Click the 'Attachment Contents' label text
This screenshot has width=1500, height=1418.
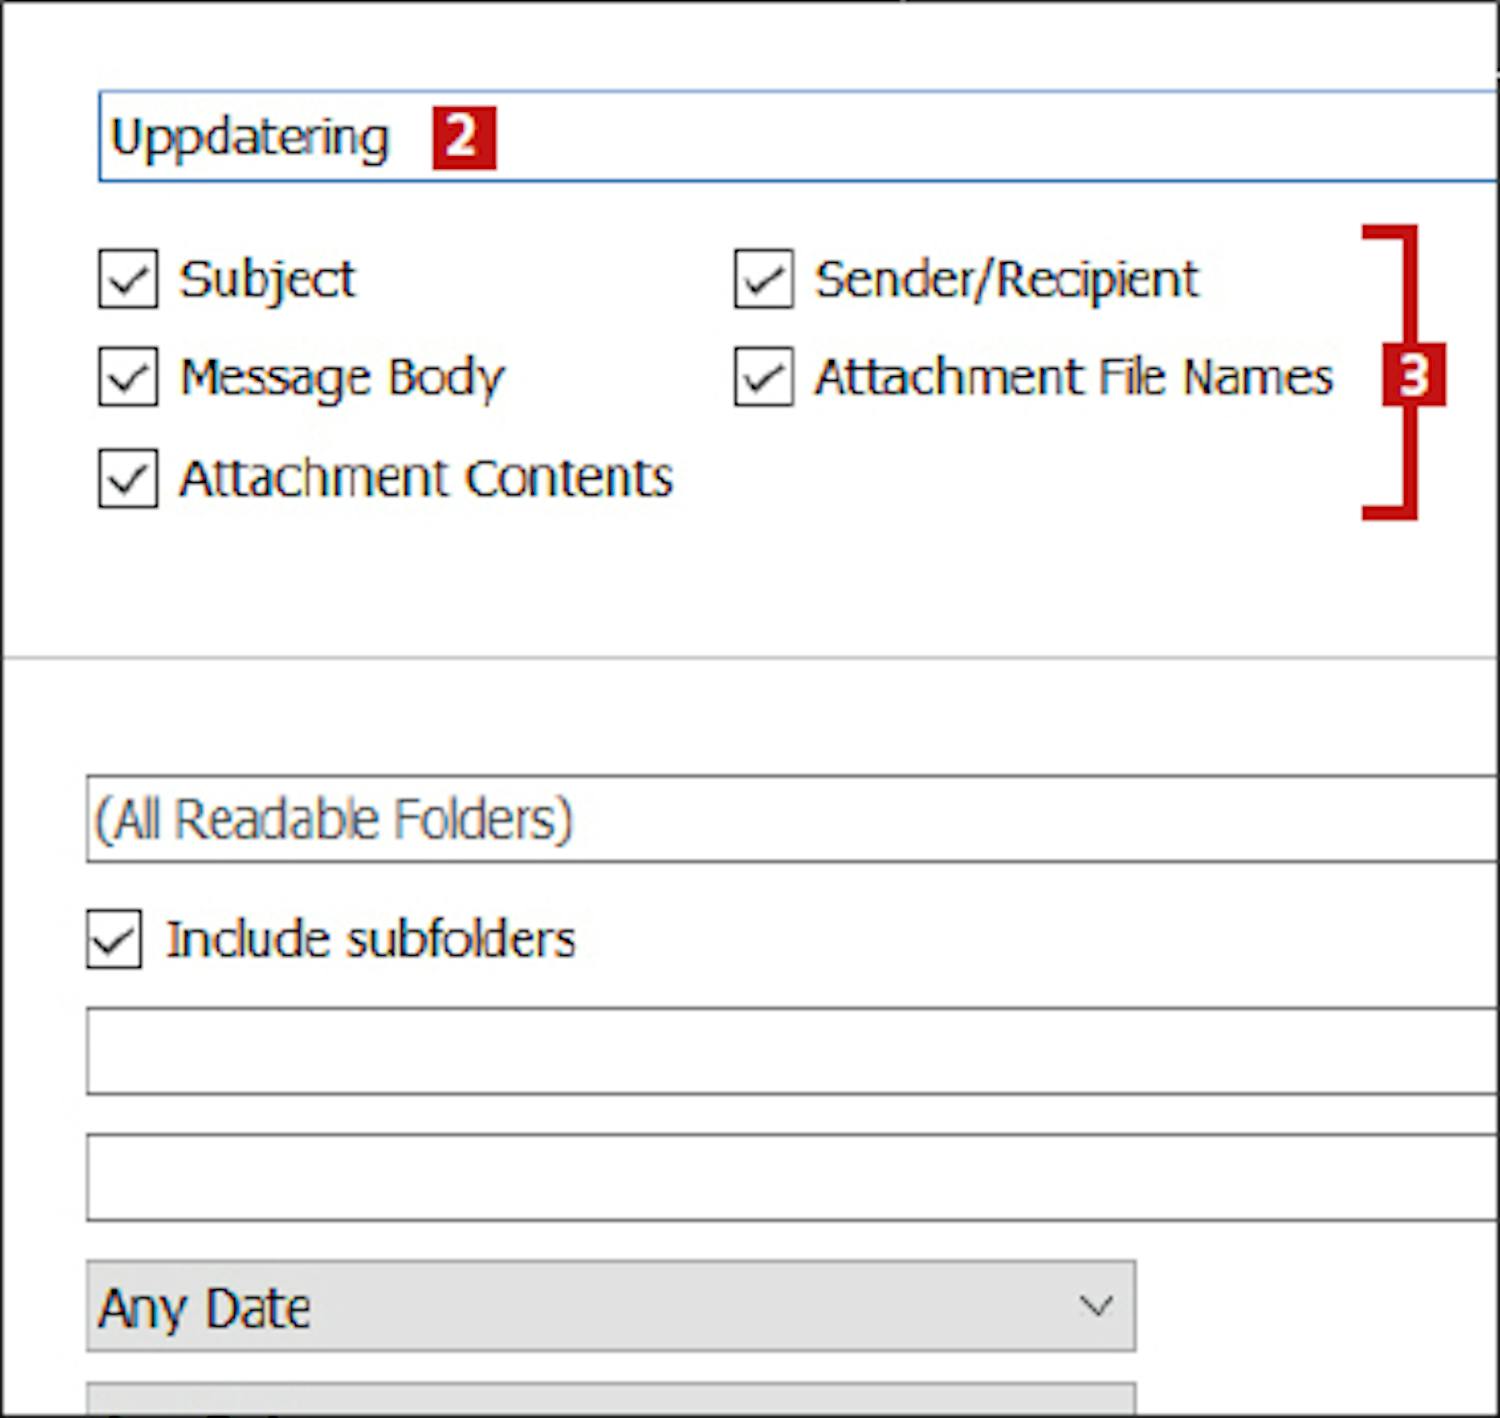tap(426, 478)
